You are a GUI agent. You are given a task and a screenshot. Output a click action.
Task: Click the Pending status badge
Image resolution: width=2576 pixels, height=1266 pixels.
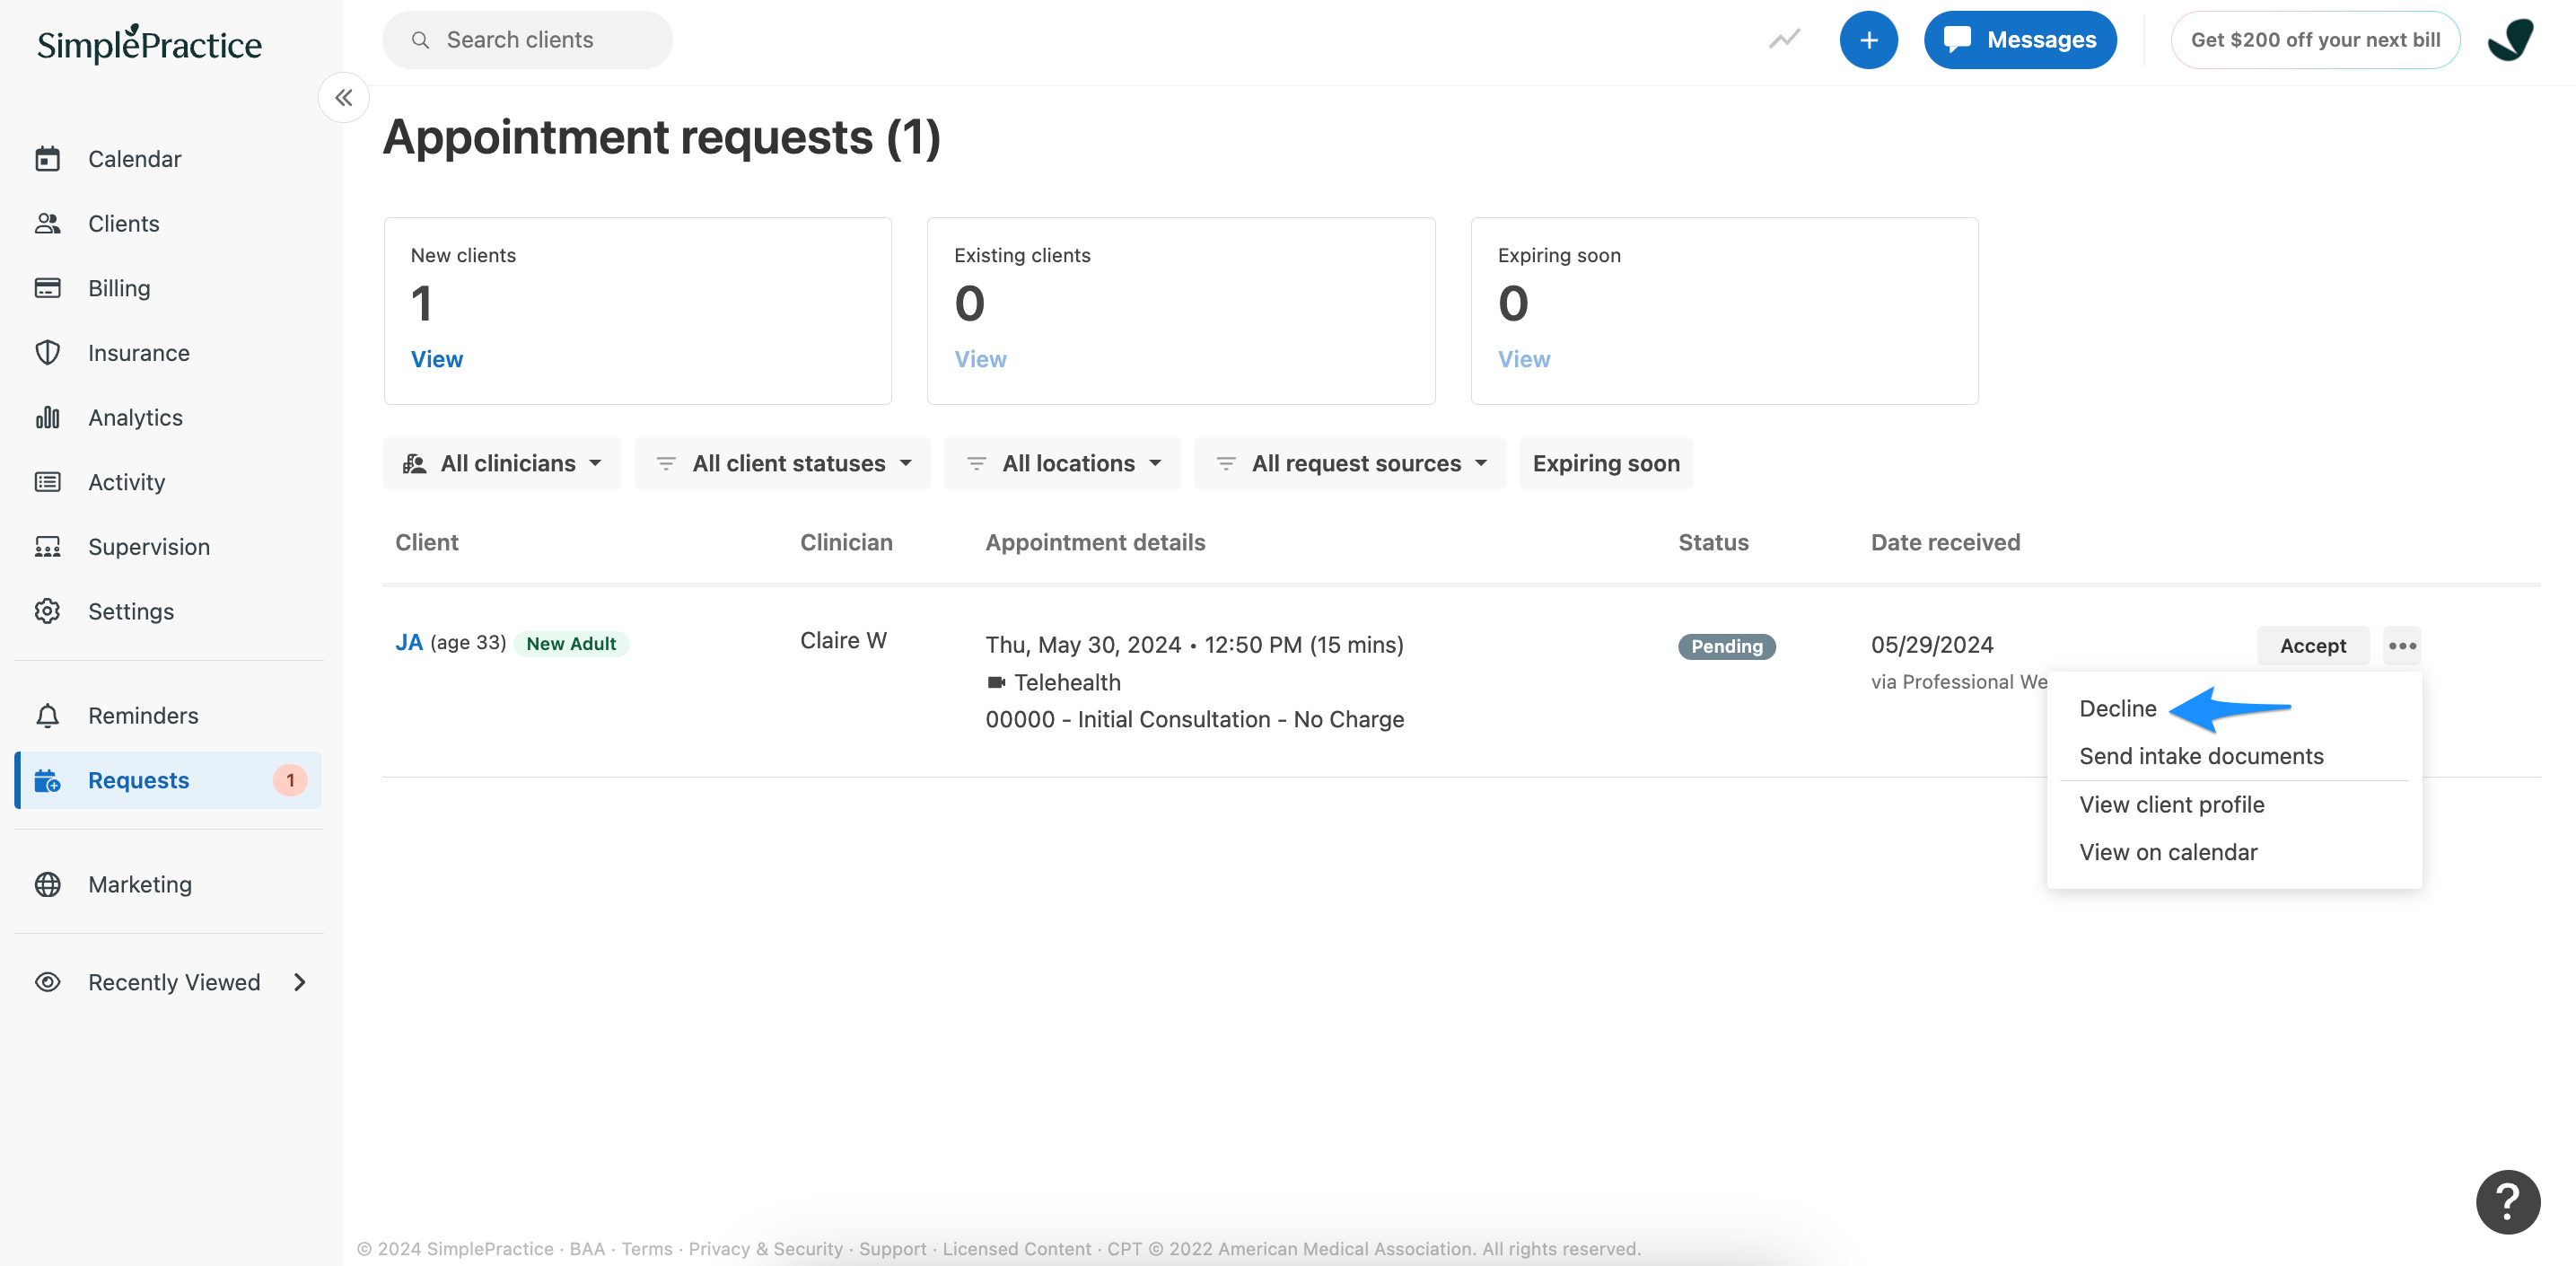(x=1727, y=646)
